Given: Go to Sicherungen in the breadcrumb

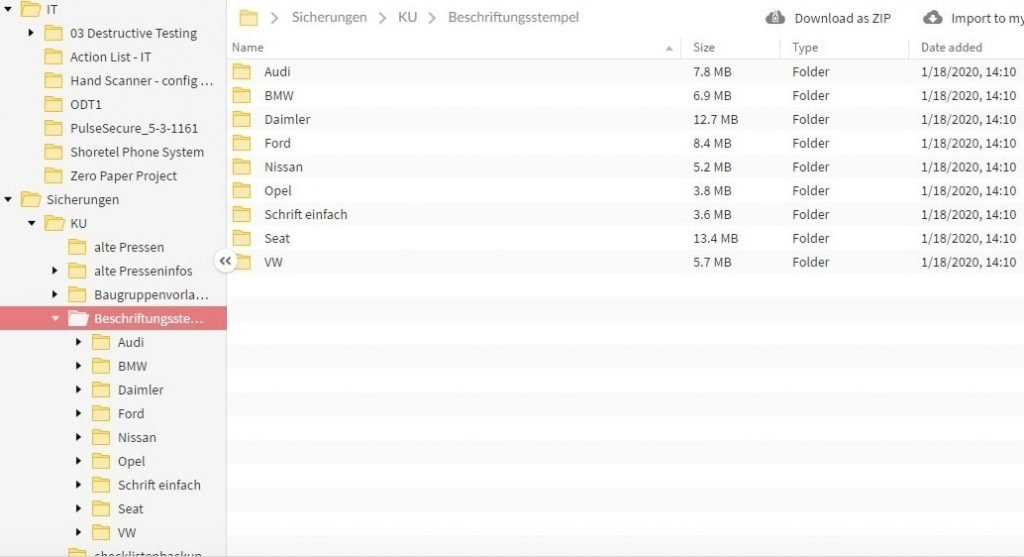Looking at the screenshot, I should click(329, 18).
